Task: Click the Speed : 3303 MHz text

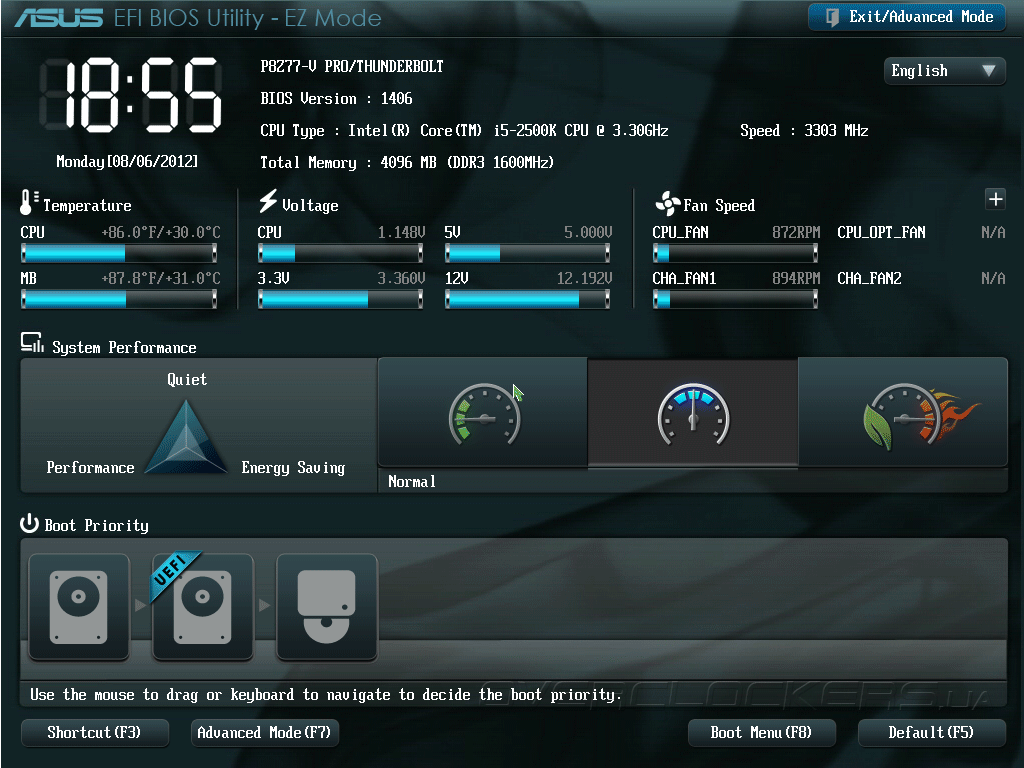Action: pos(804,131)
